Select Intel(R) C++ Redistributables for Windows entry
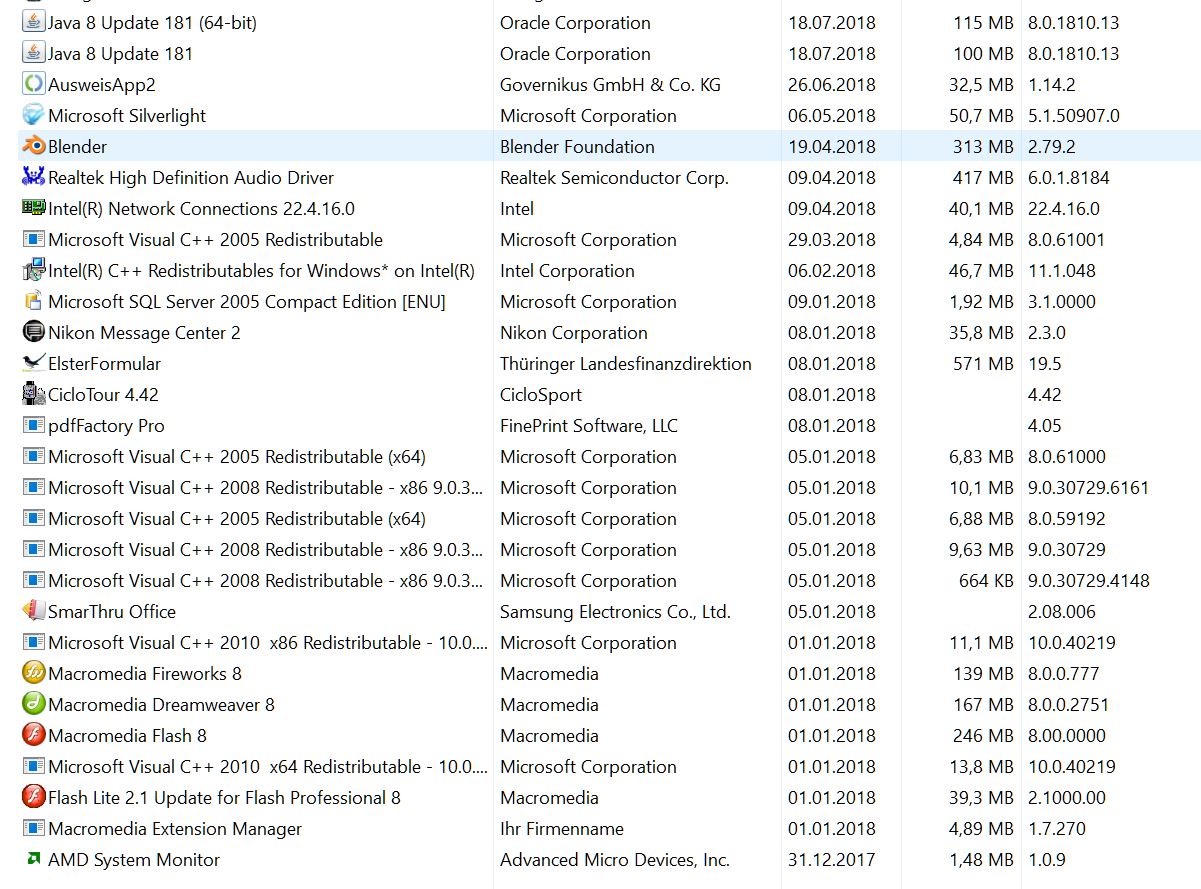 pos(261,270)
